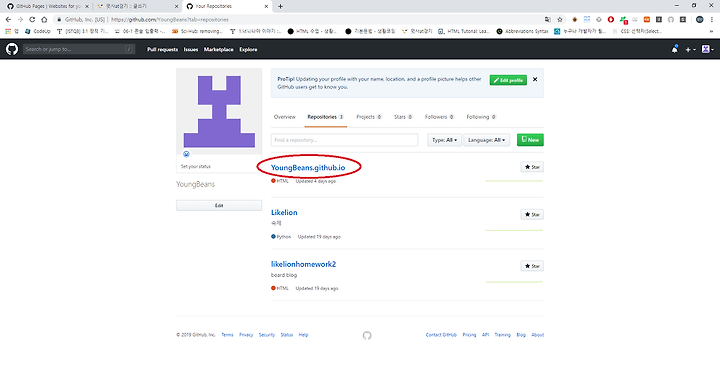Click the Help footer link

pos(304,335)
